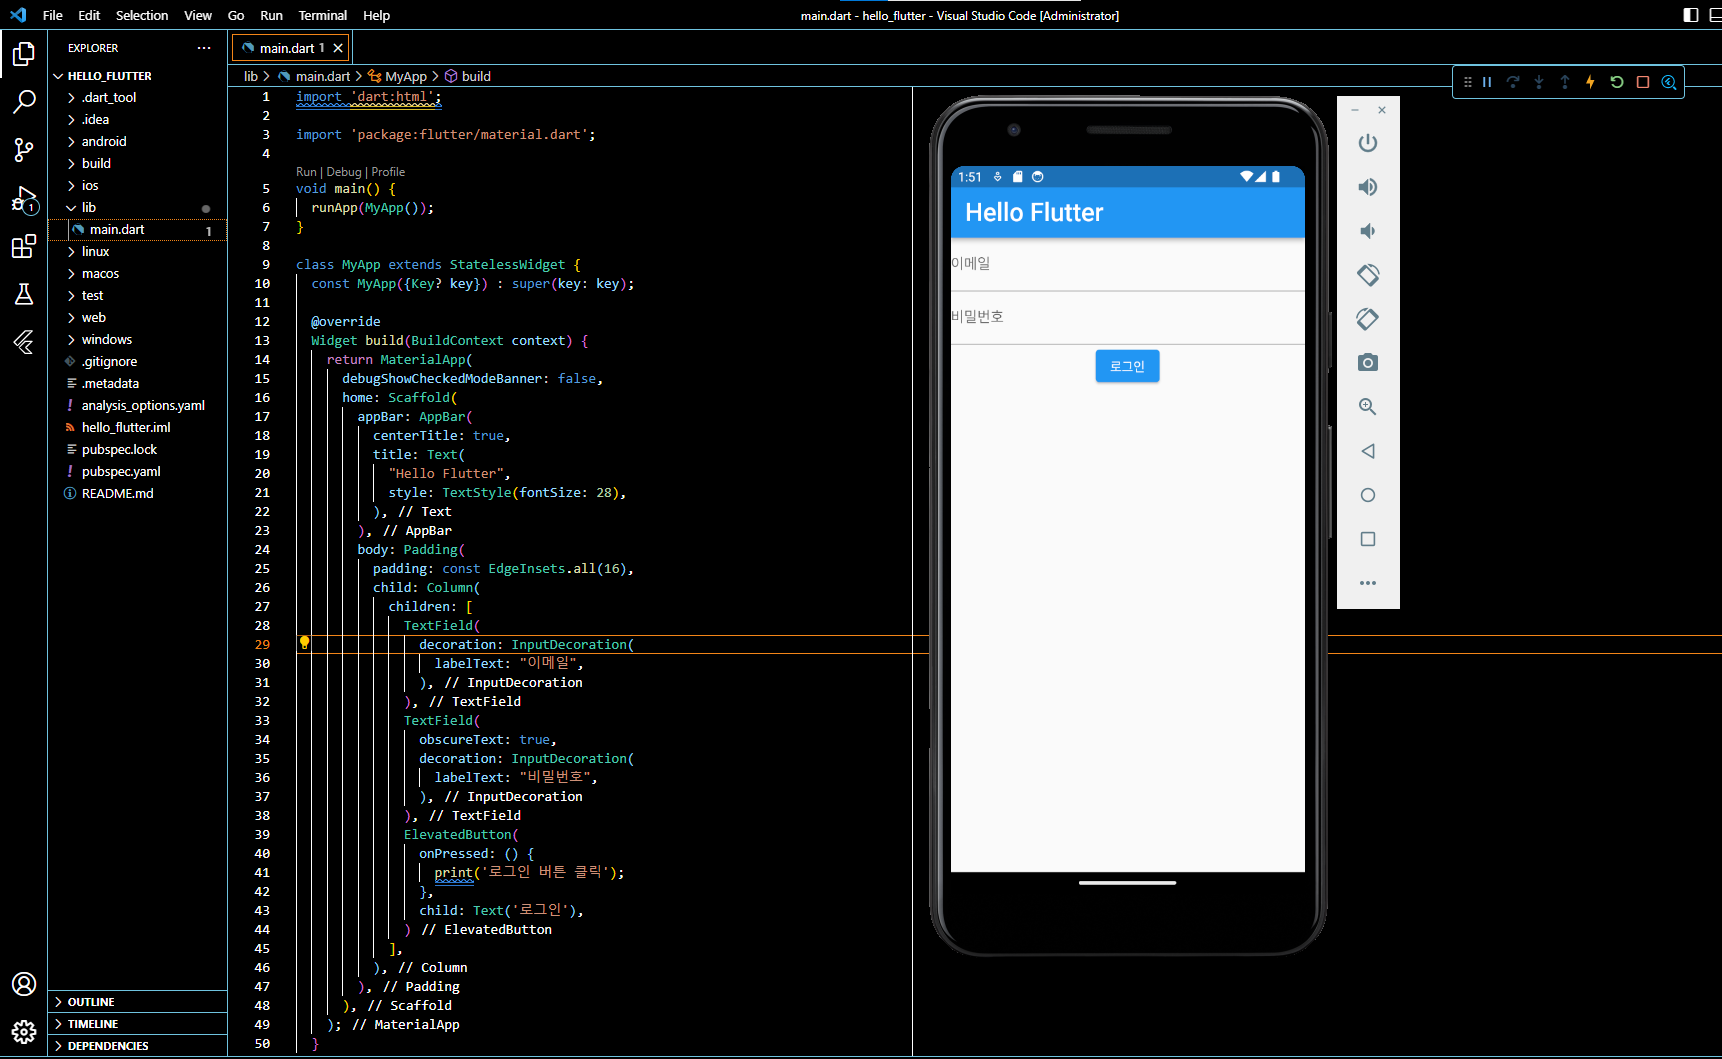The height and width of the screenshot is (1059, 1722).
Task: Take emulator screenshot with camera icon
Action: 1368,363
